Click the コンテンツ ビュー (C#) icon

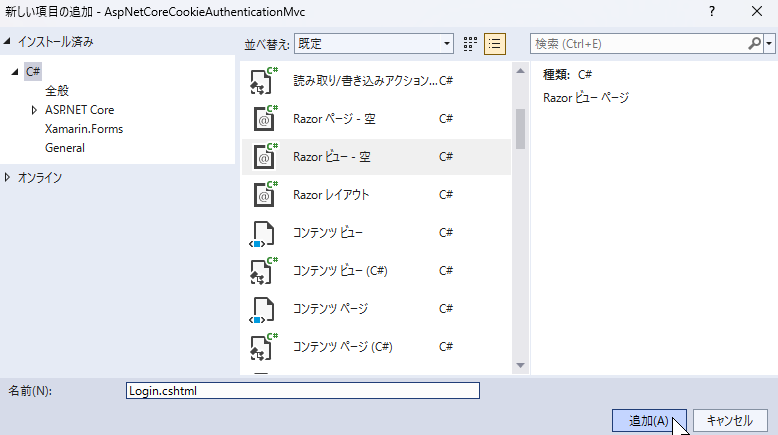point(262,271)
